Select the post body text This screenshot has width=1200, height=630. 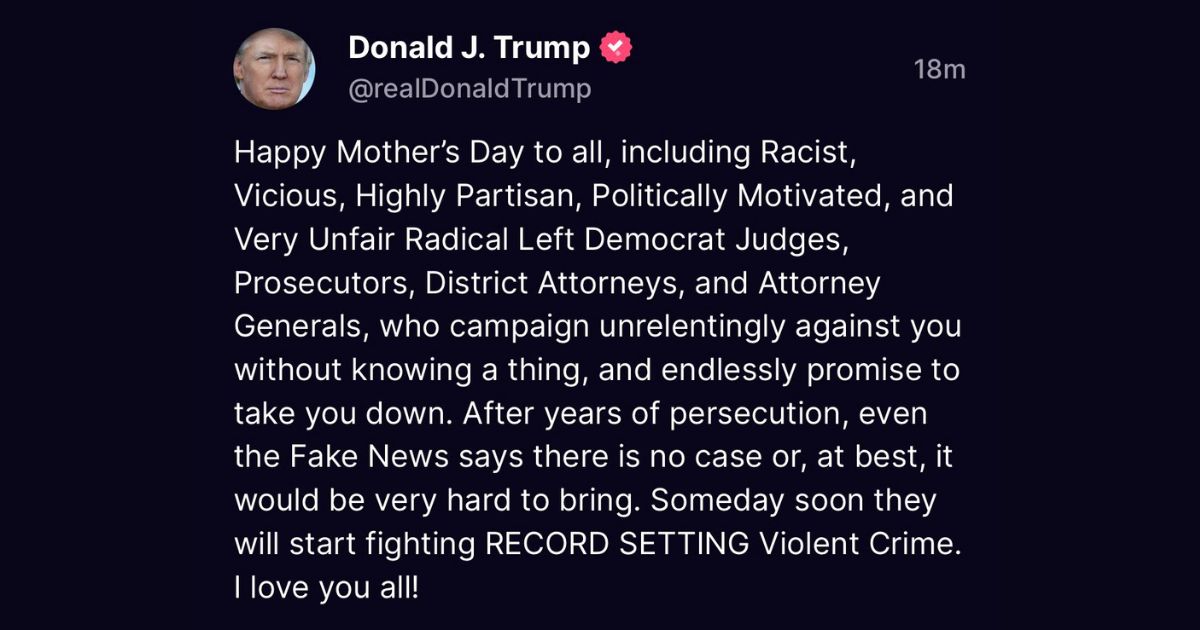597,370
